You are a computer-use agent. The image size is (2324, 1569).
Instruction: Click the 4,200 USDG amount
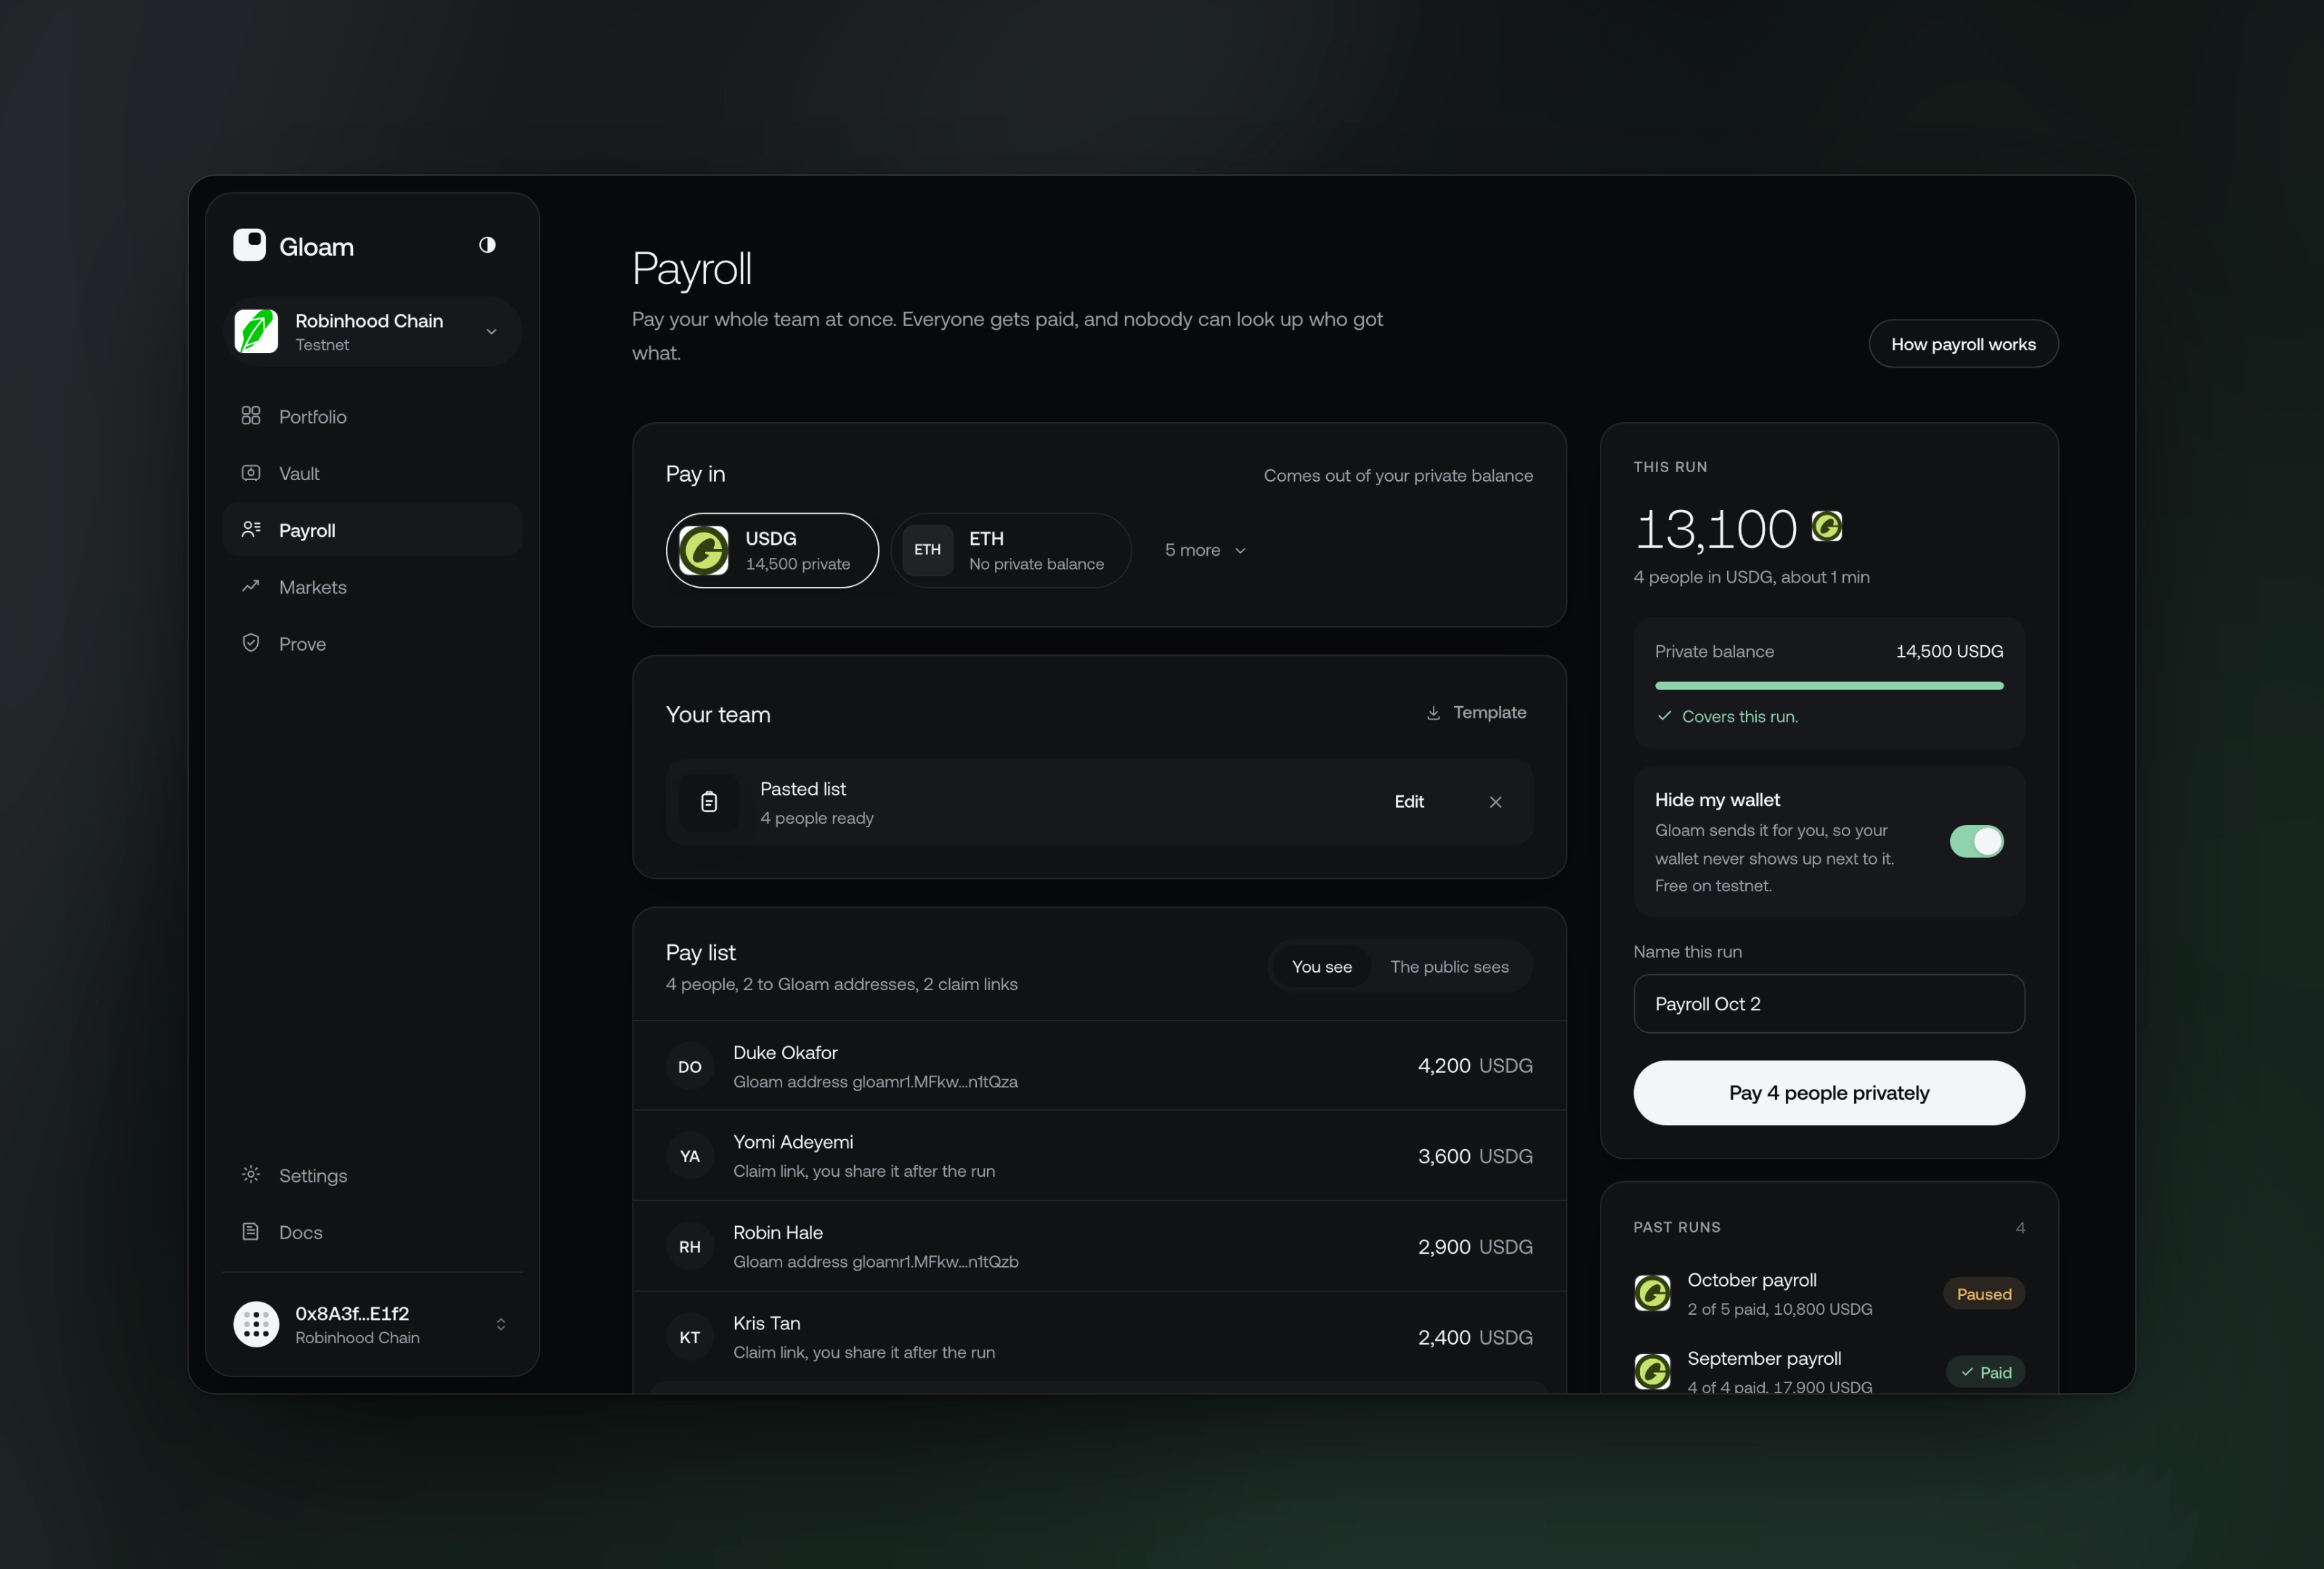[x=1475, y=1066]
